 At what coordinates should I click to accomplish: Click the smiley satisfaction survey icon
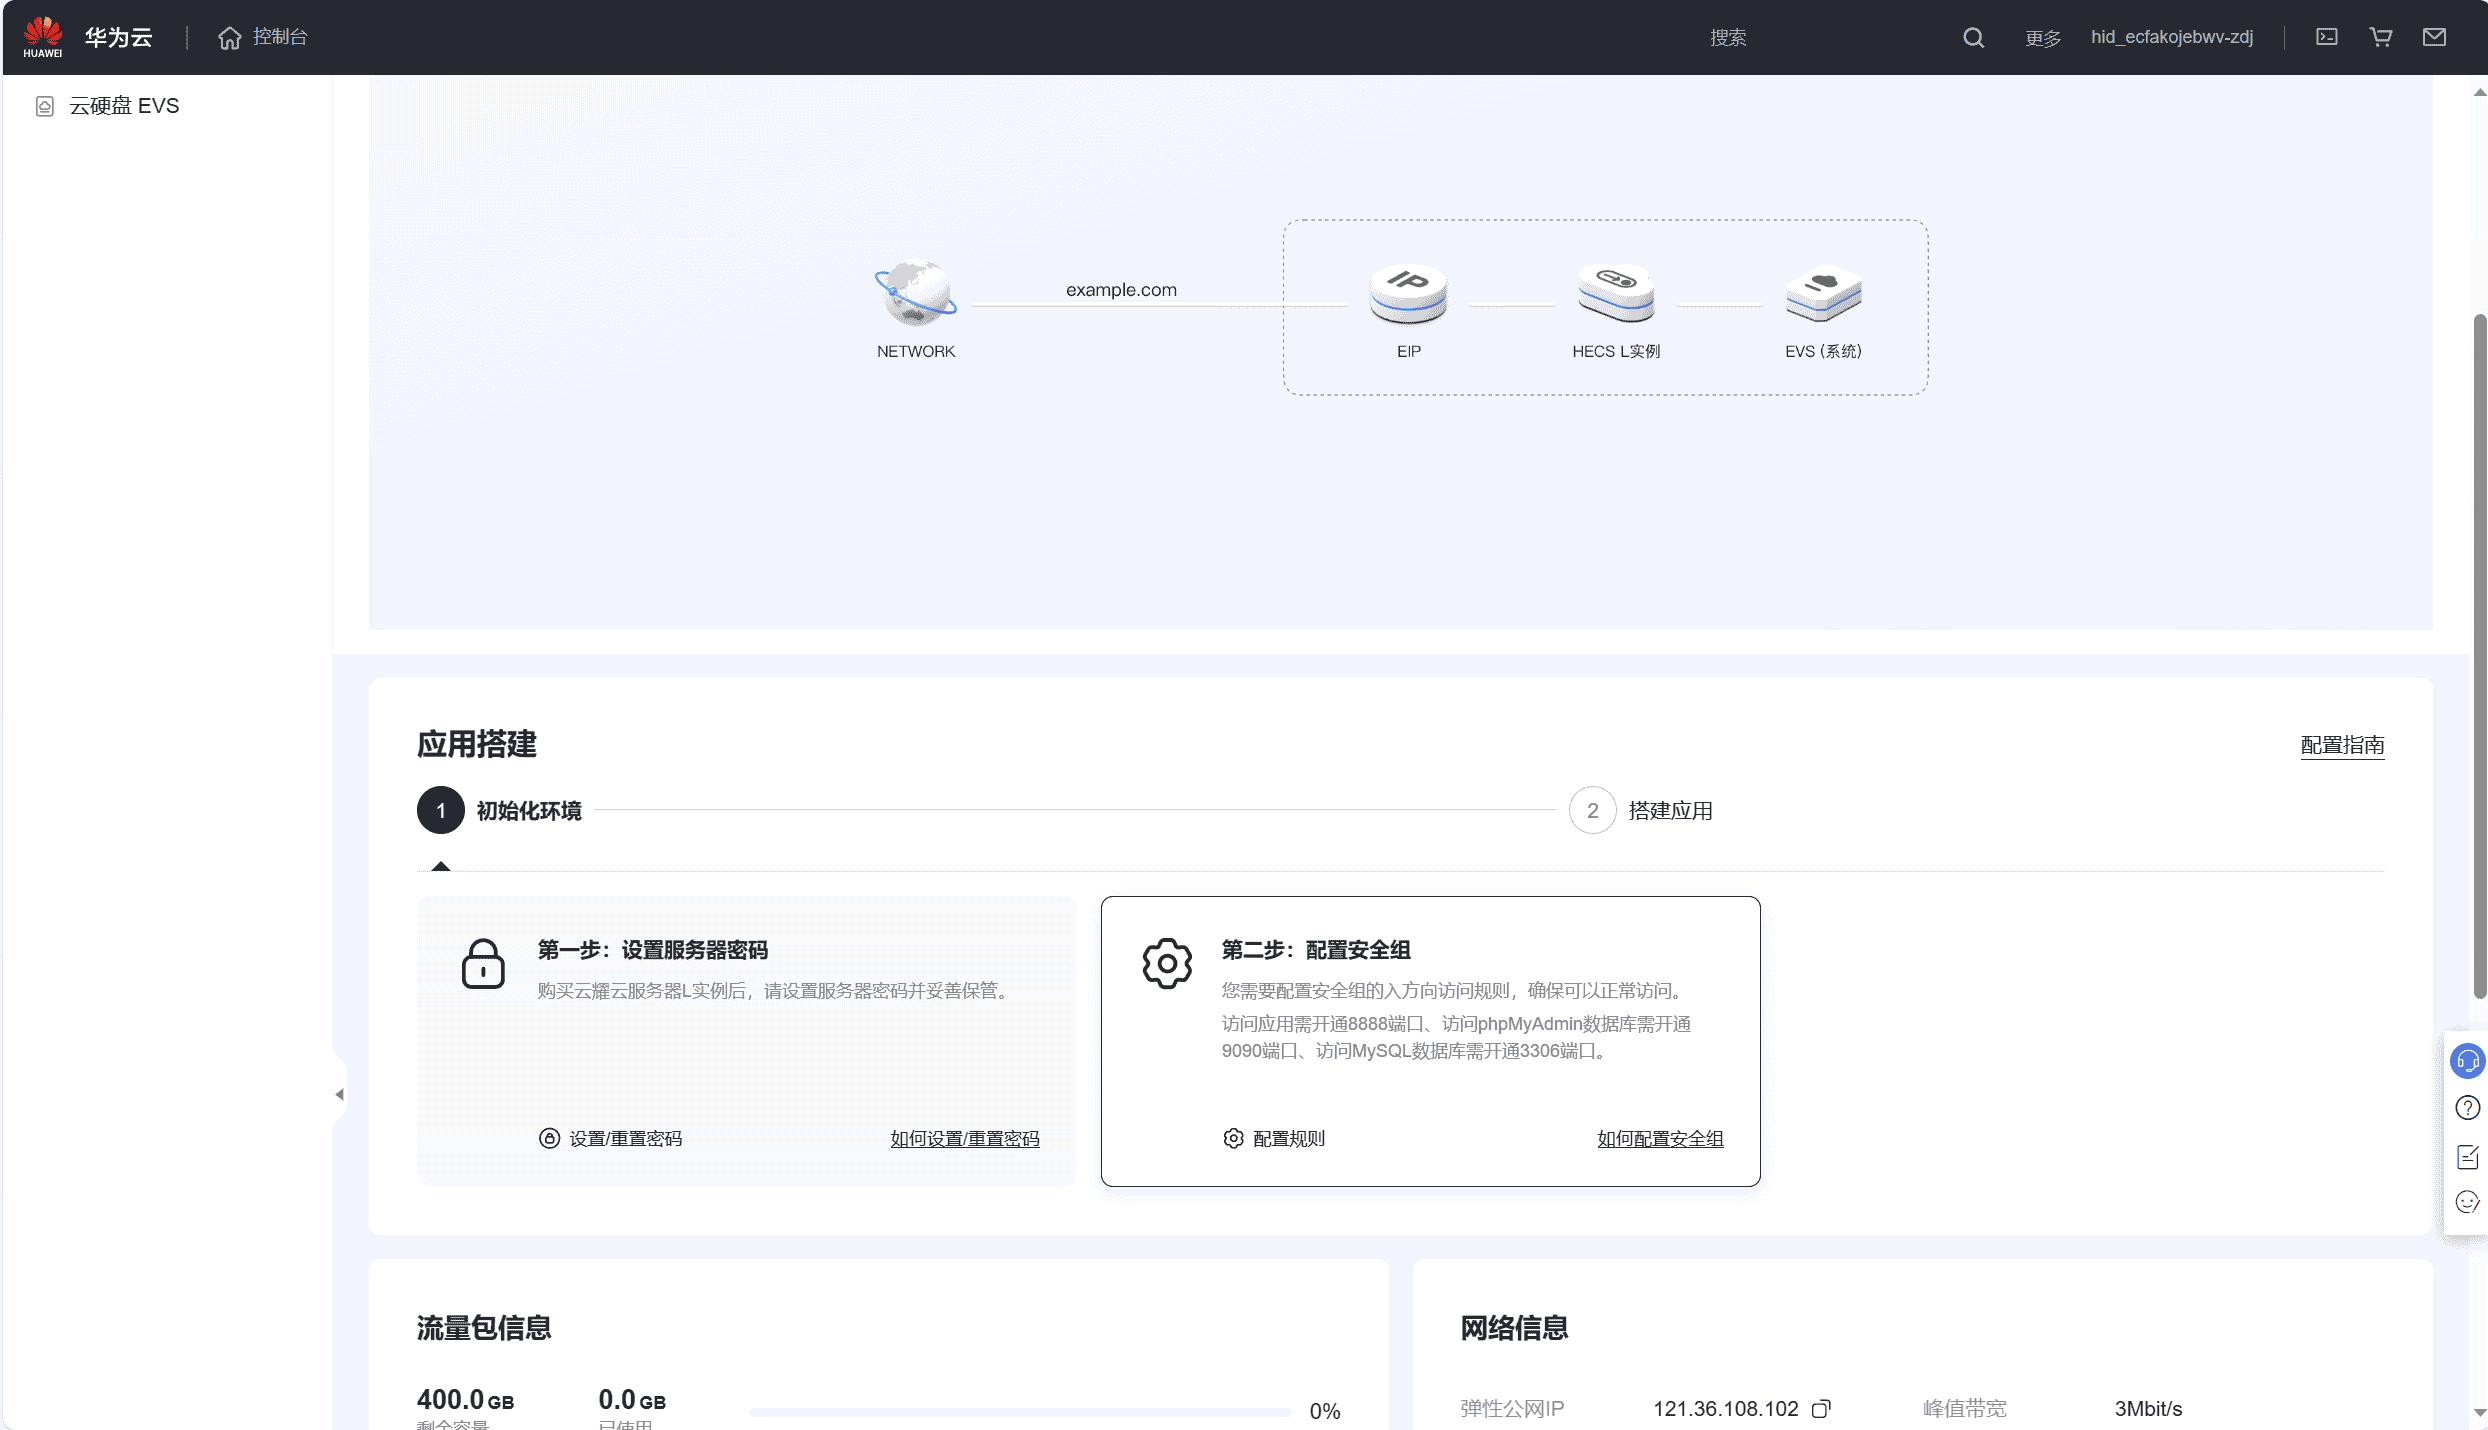tap(2466, 1203)
